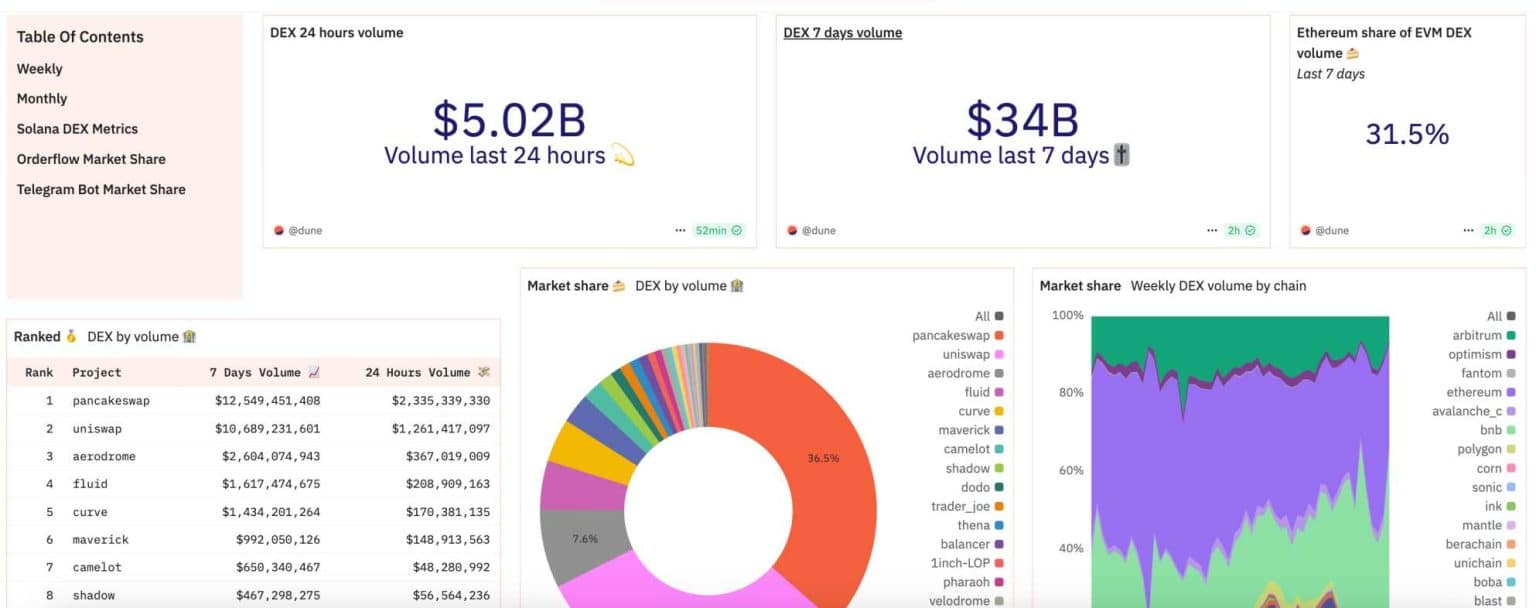The image size is (1536, 608).
Task: Open three-dot menu on DEX 7 days volume card
Action: pos(1212,230)
